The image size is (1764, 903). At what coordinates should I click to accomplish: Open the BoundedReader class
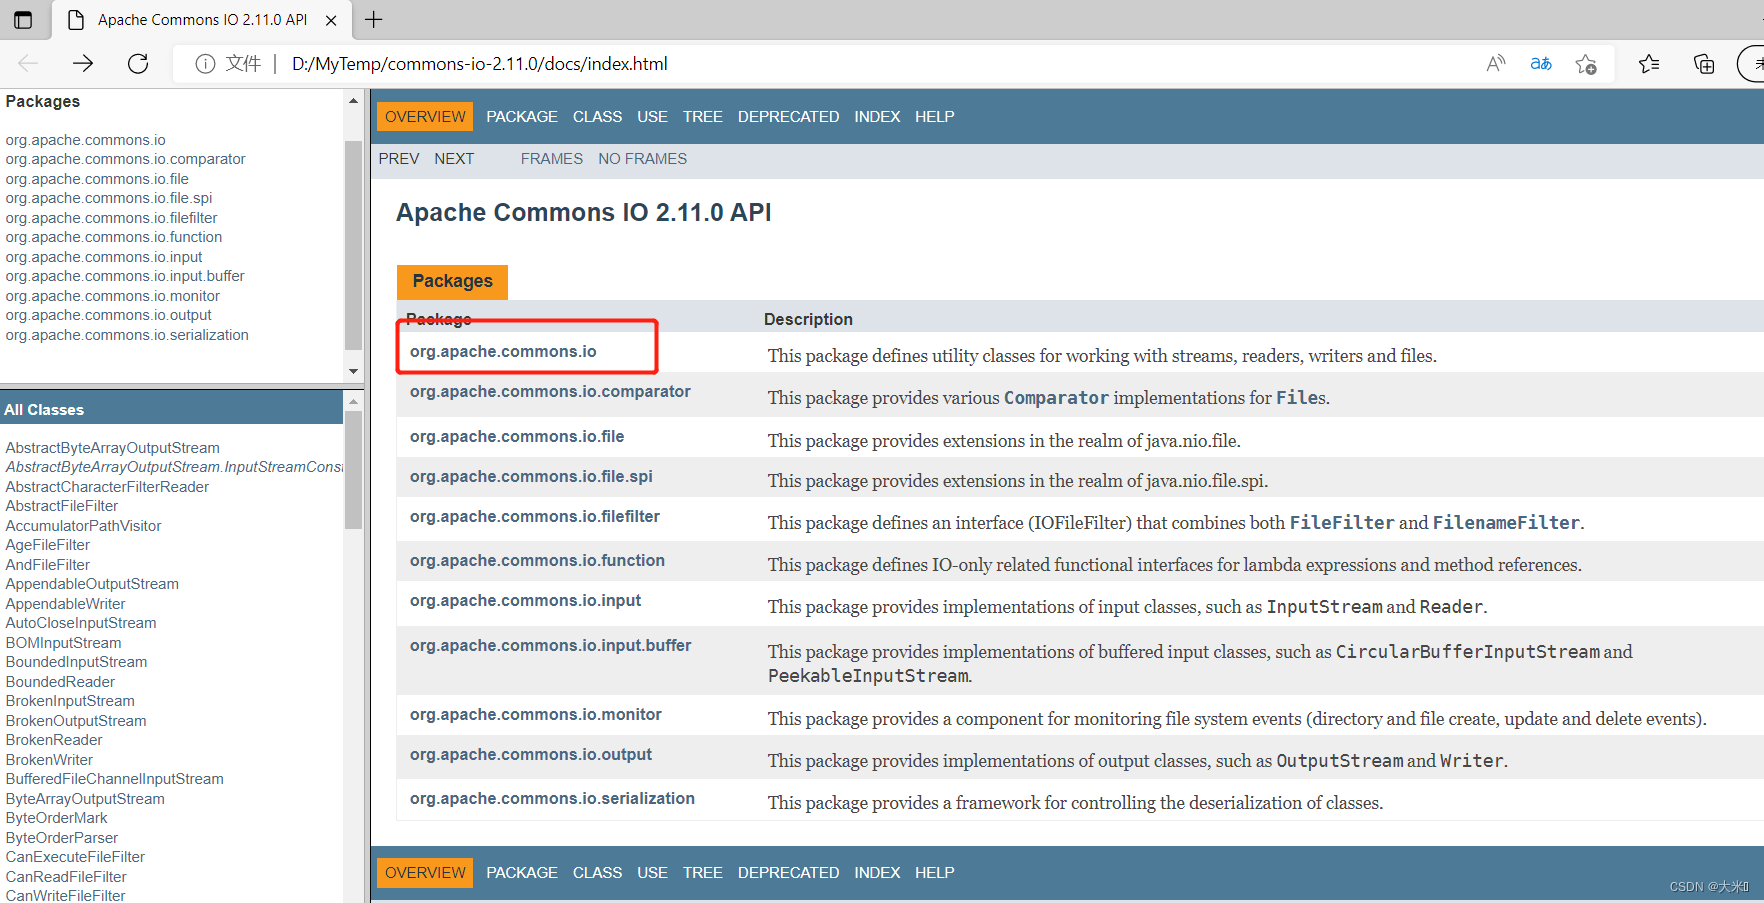pos(60,682)
